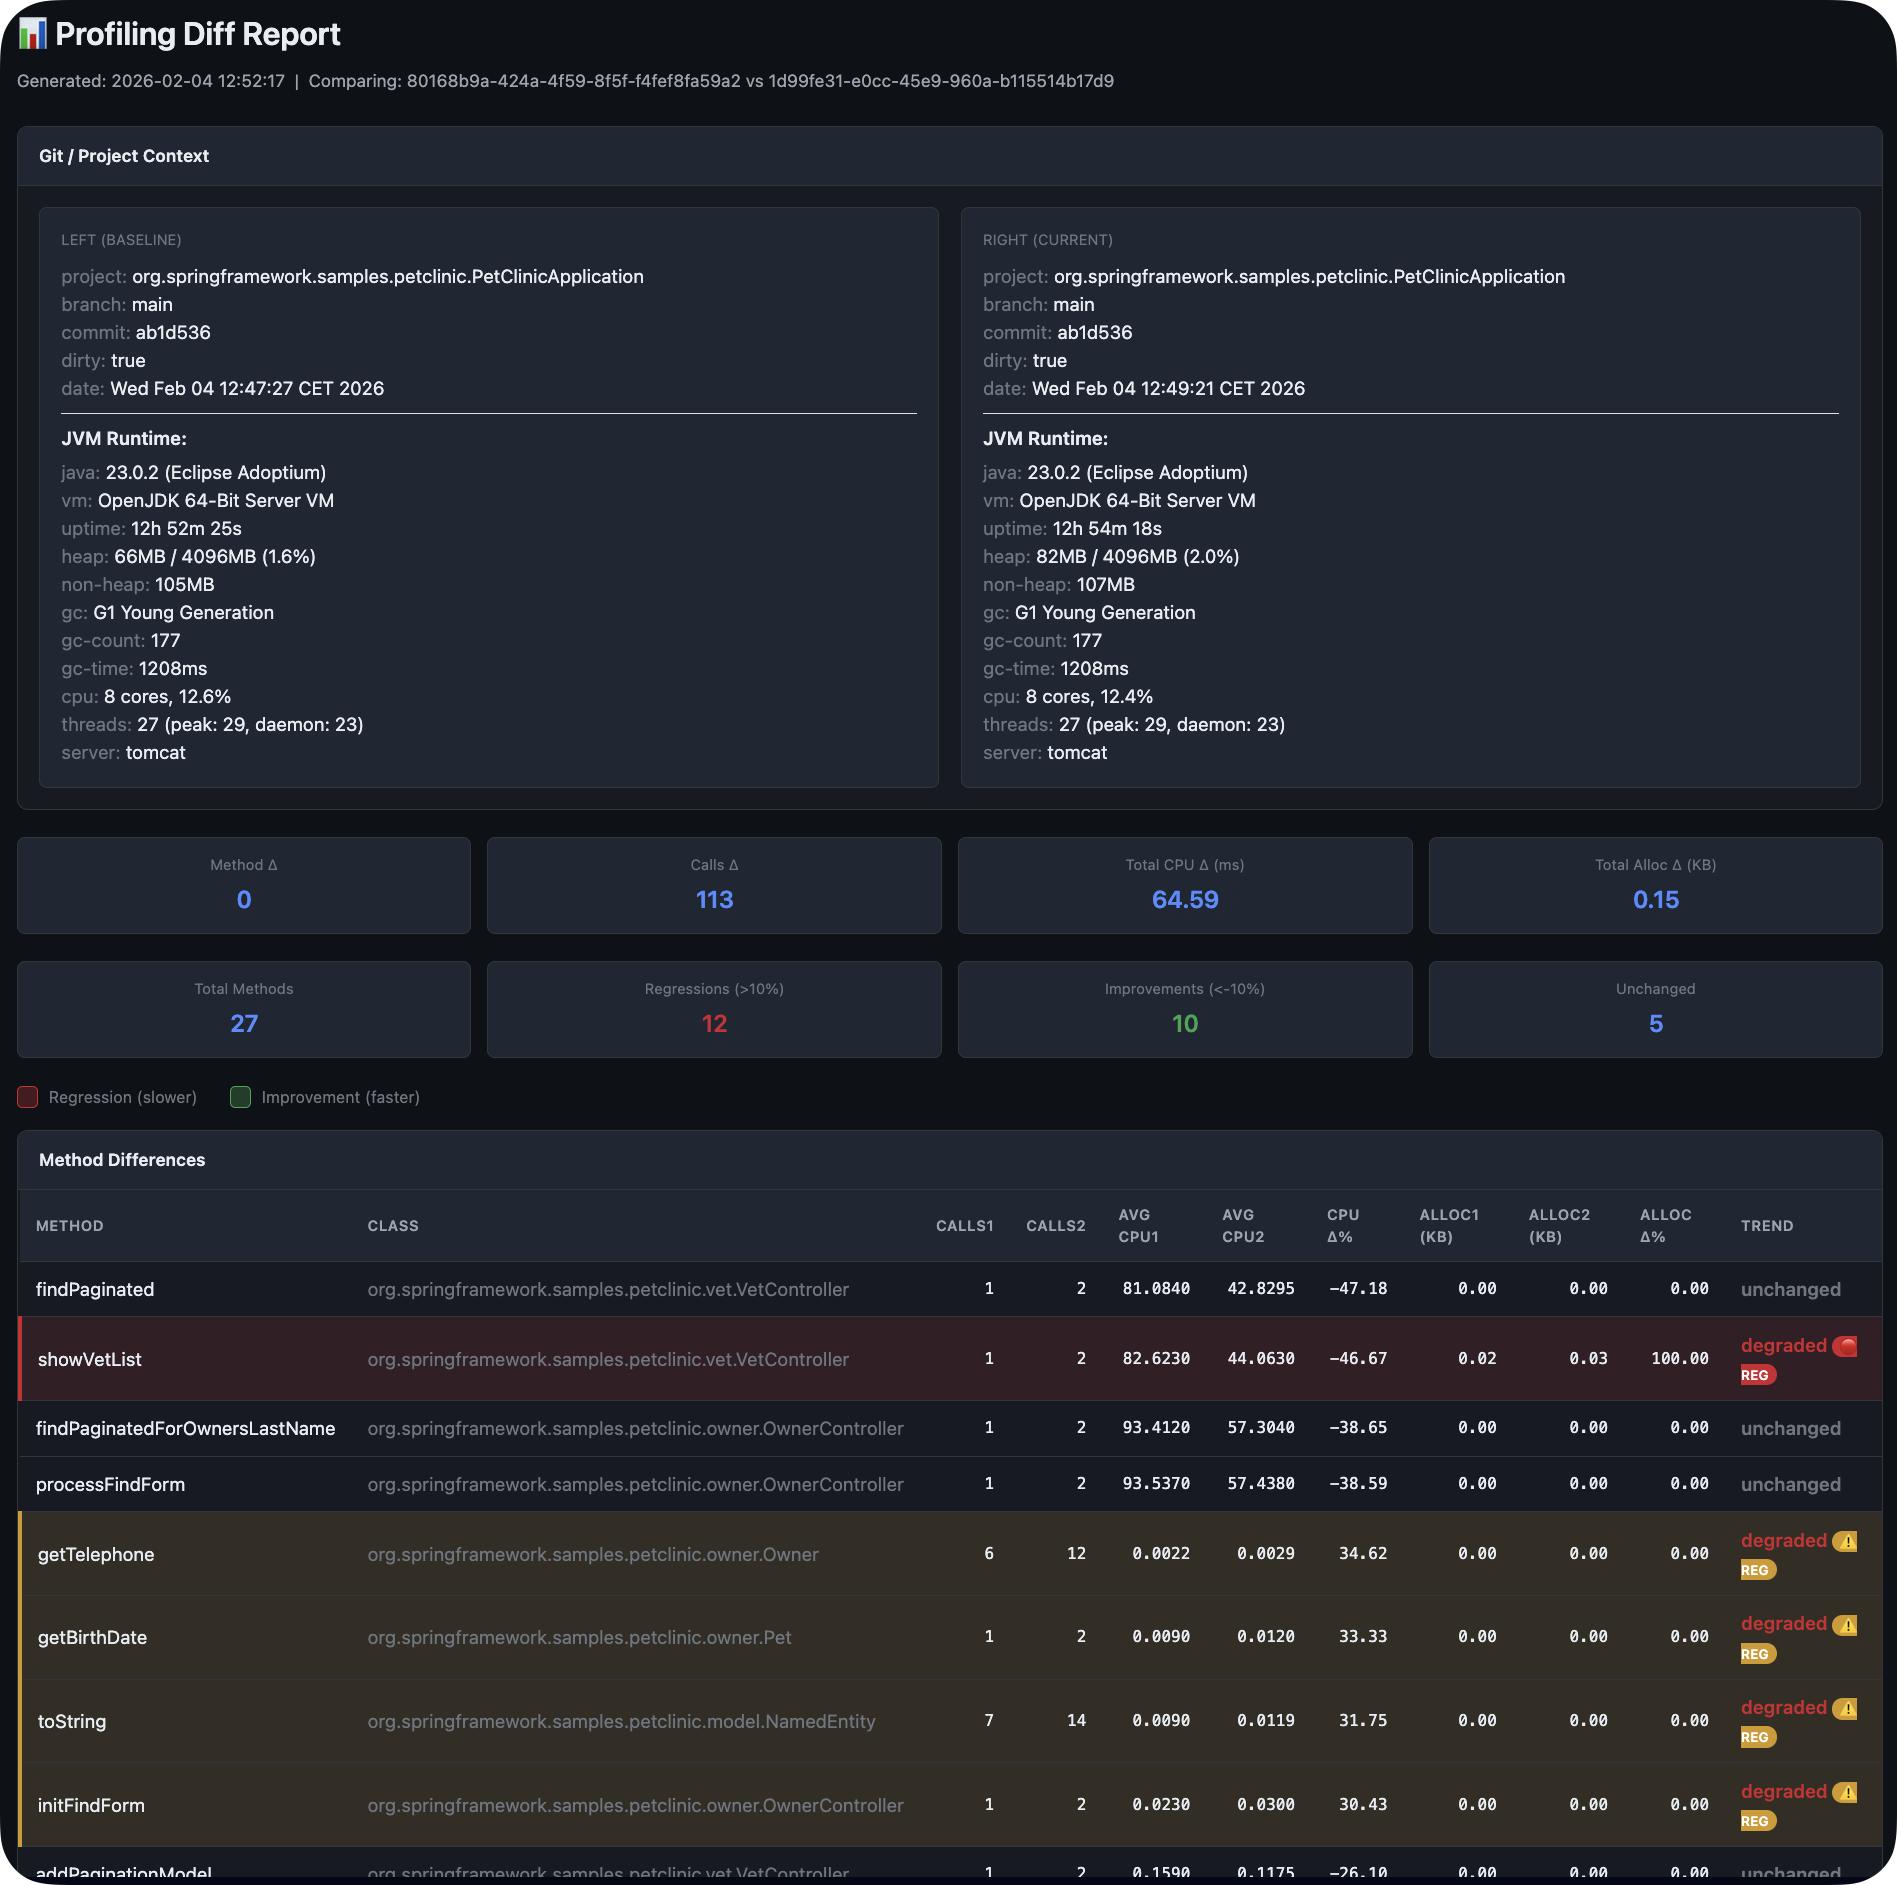Click the warning triangle icon on getBirthDate row
Image resolution: width=1897 pixels, height=1885 pixels.
pyautogui.click(x=1847, y=1624)
